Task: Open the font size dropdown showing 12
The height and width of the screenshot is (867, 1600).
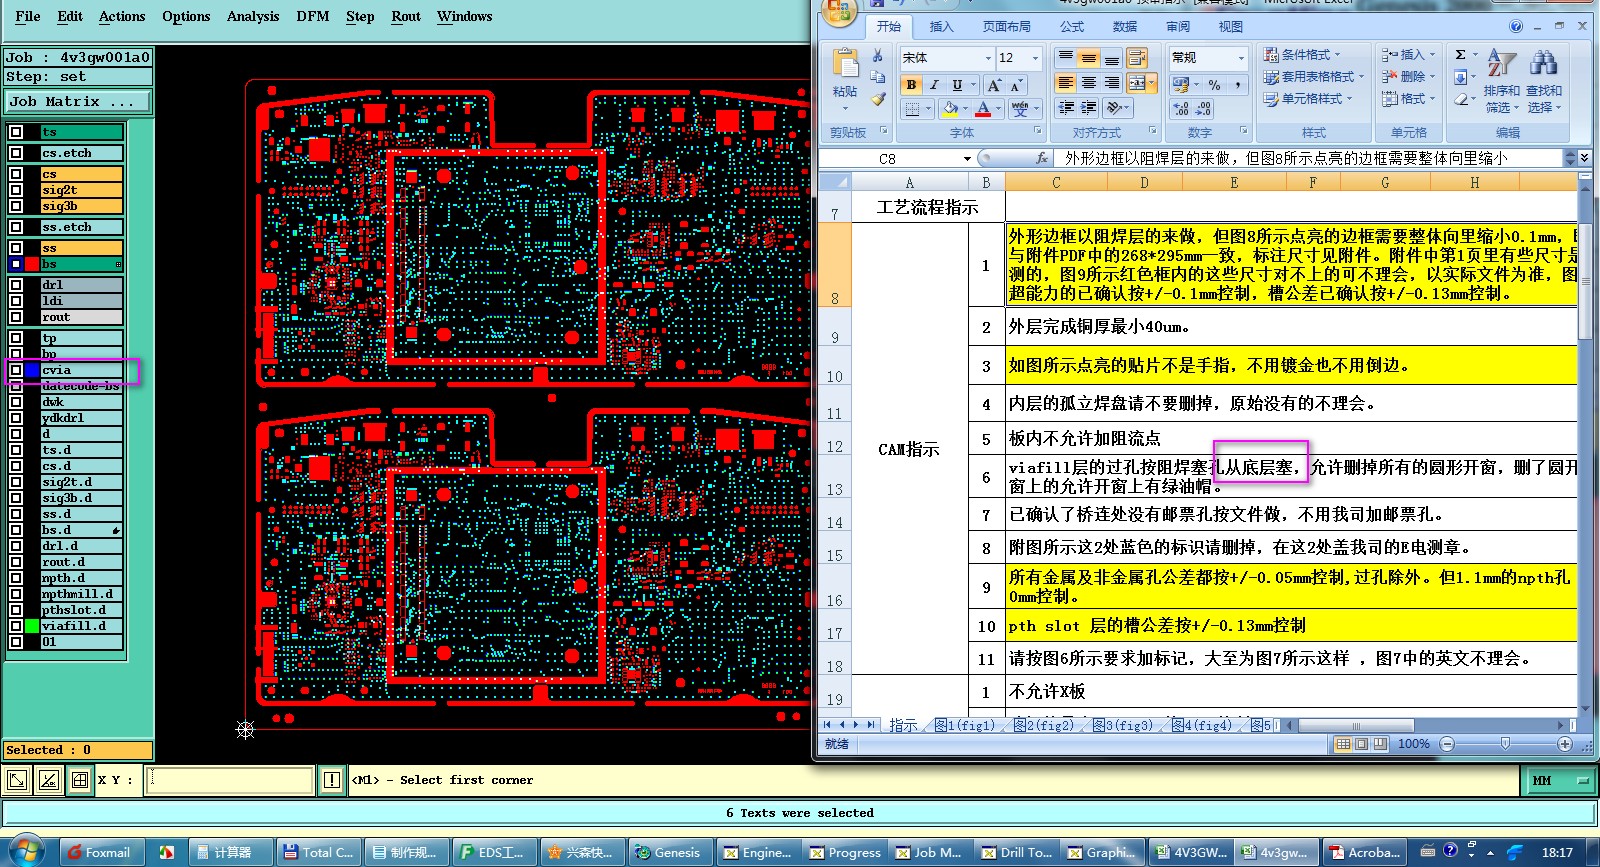Action: 1035,58
